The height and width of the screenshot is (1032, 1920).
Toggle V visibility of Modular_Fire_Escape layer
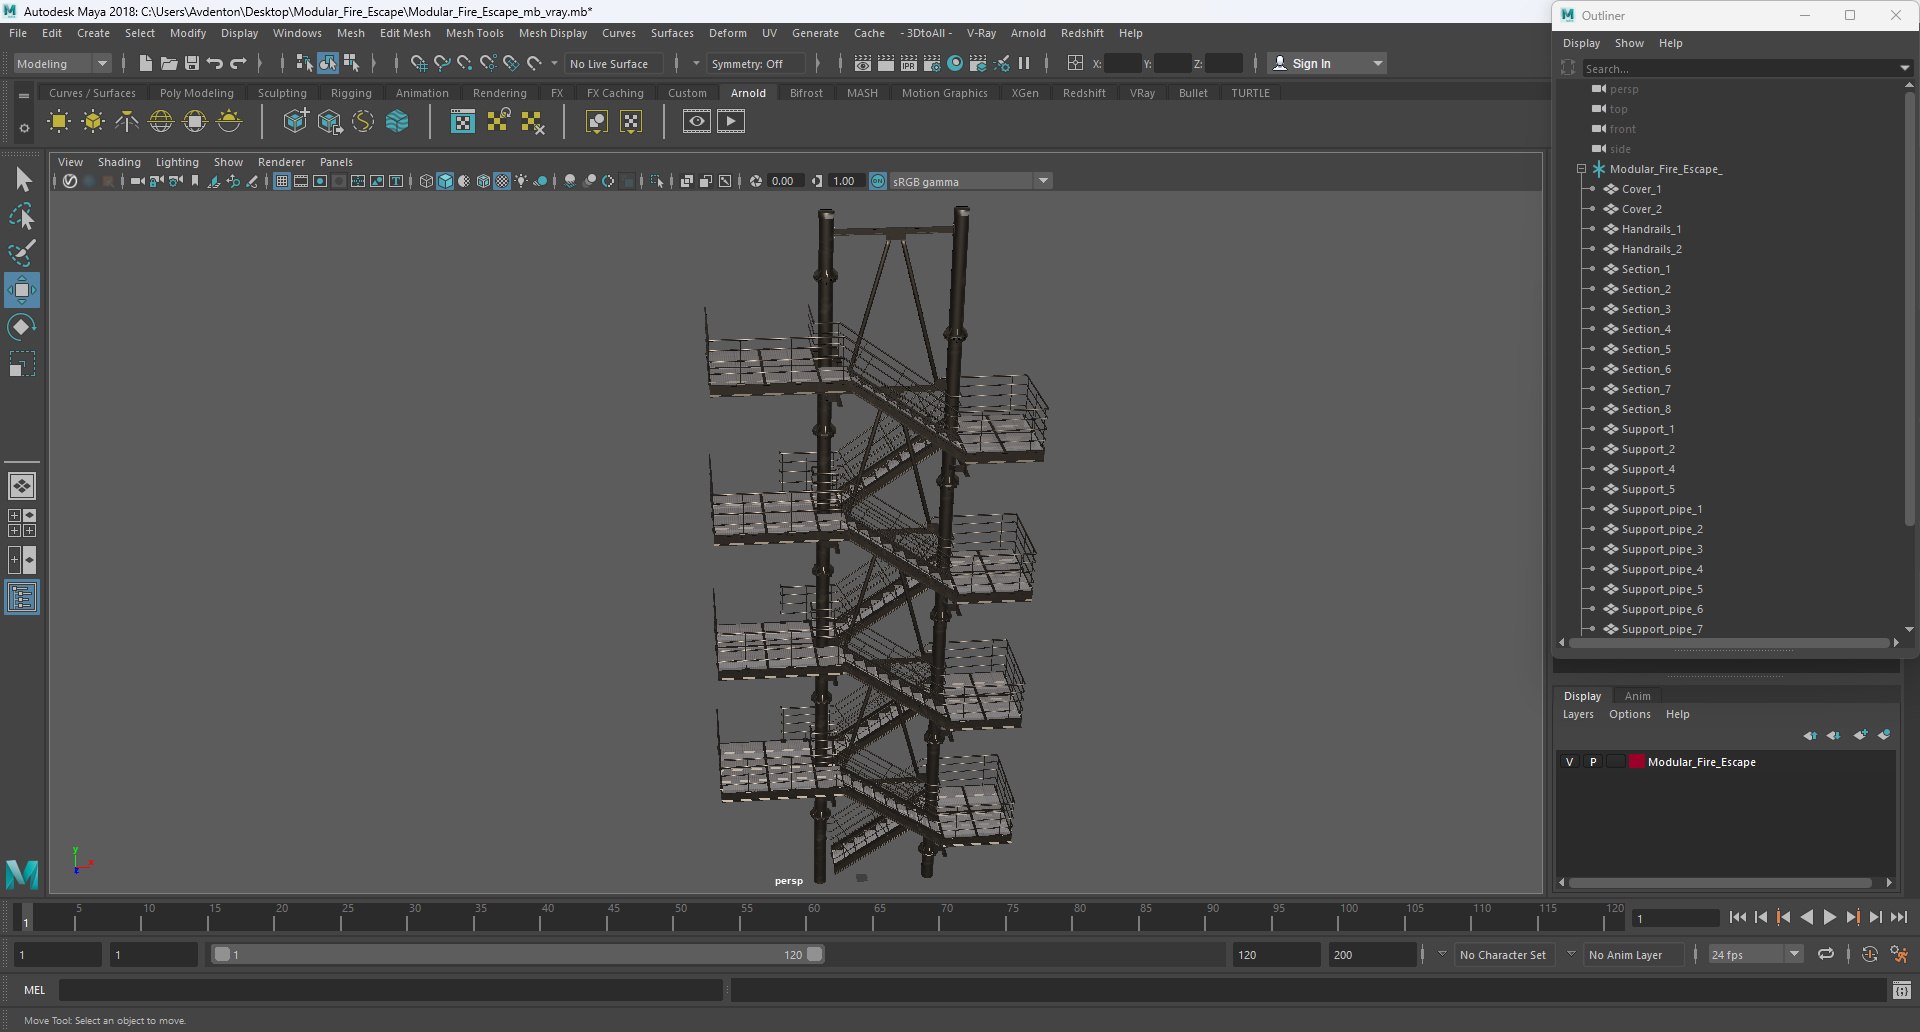pyautogui.click(x=1569, y=762)
